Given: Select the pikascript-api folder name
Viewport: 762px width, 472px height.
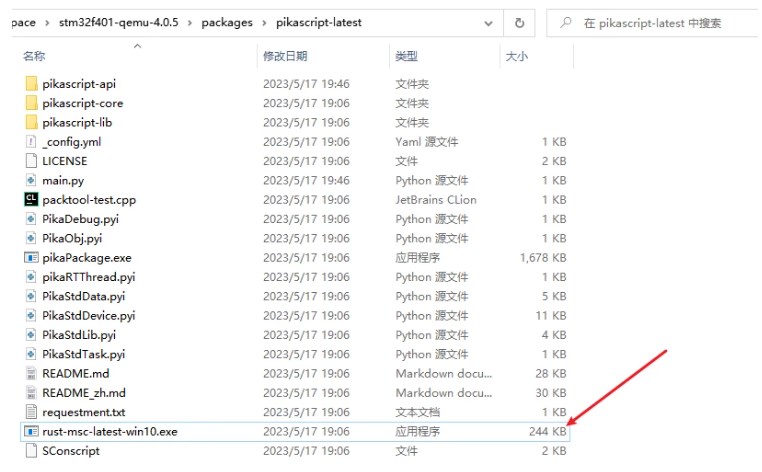Looking at the screenshot, I should (79, 84).
